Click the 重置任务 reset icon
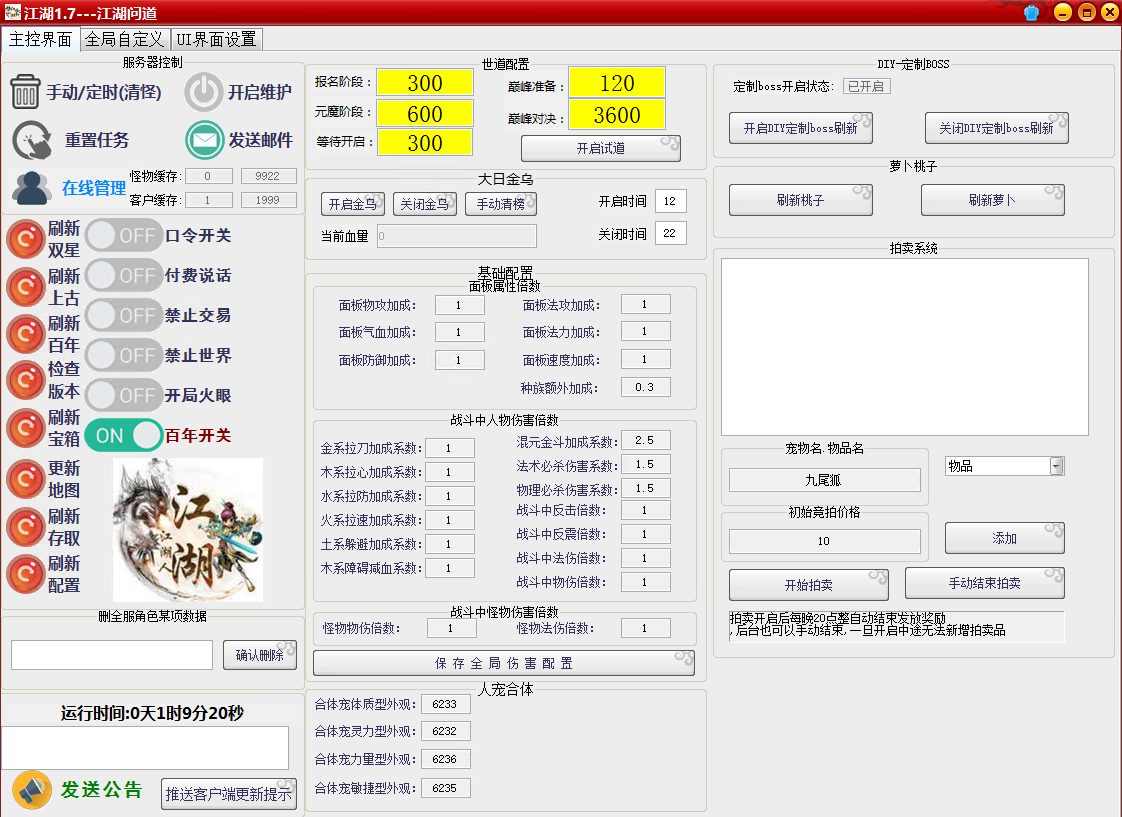1122x817 pixels. pos(32,140)
